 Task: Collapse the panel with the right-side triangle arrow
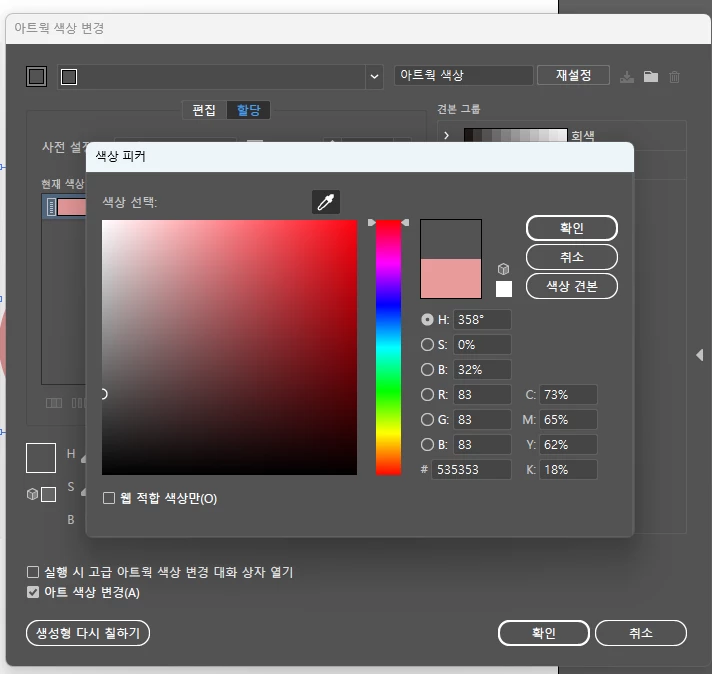click(x=699, y=355)
